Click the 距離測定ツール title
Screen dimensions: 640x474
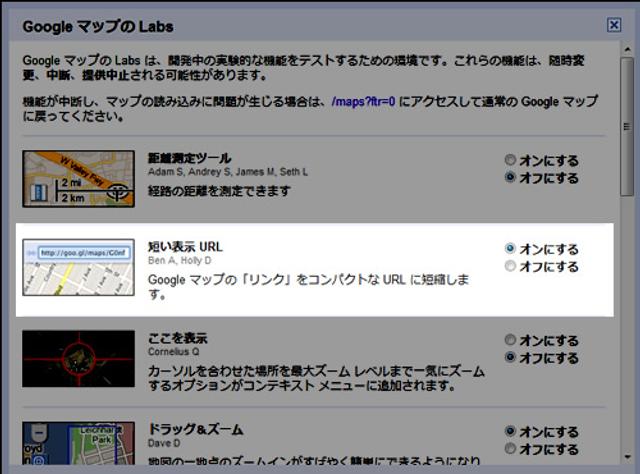pyautogui.click(x=189, y=158)
